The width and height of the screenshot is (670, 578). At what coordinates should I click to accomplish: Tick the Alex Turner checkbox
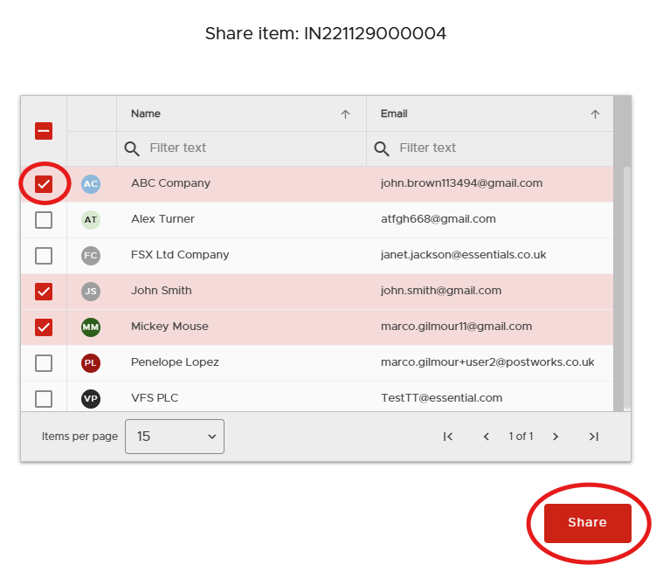coord(44,220)
